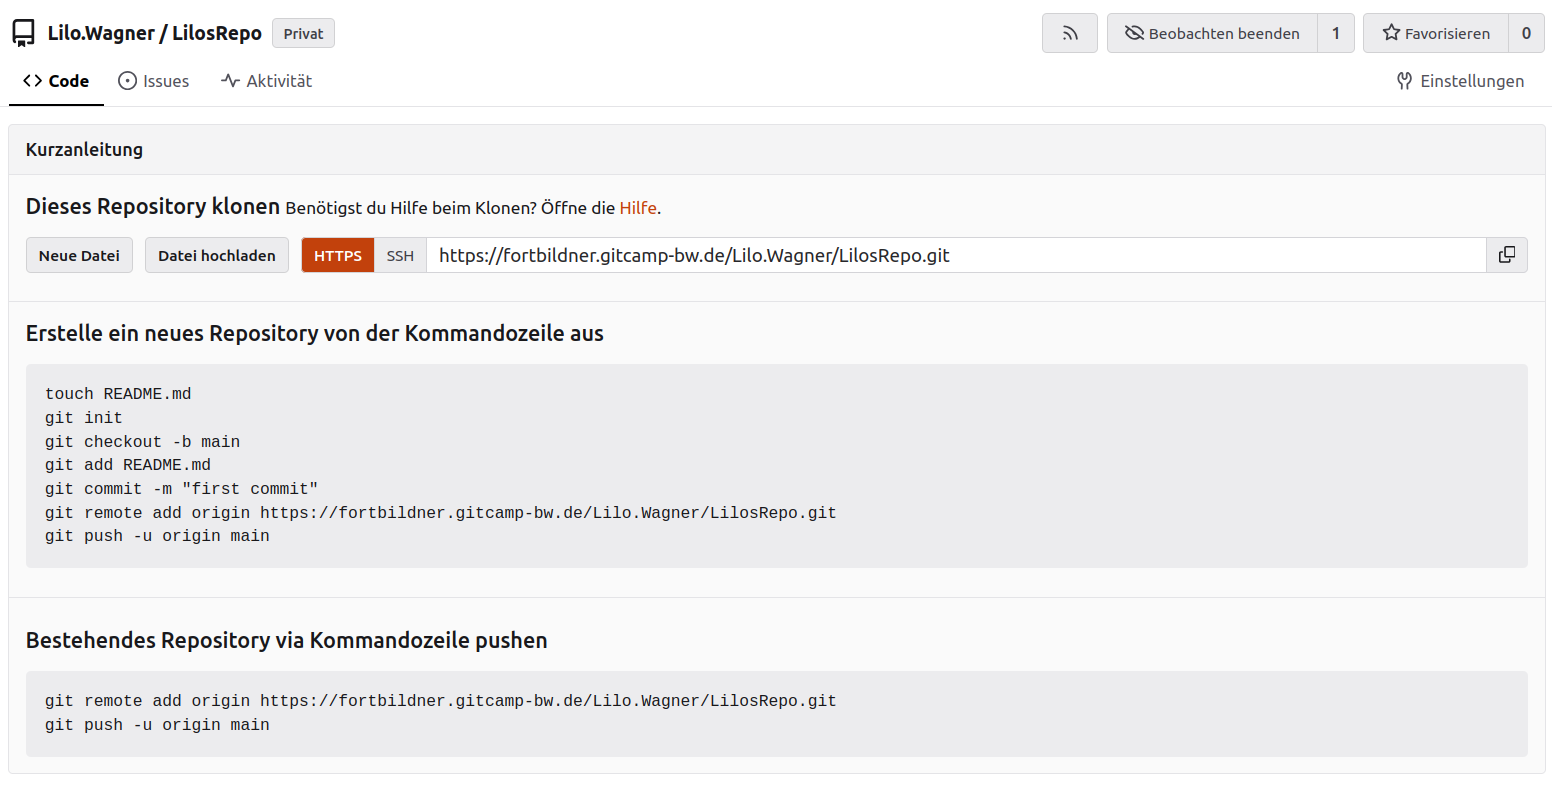1552x785 pixels.
Task: Click the Issues circle icon
Action: click(127, 81)
